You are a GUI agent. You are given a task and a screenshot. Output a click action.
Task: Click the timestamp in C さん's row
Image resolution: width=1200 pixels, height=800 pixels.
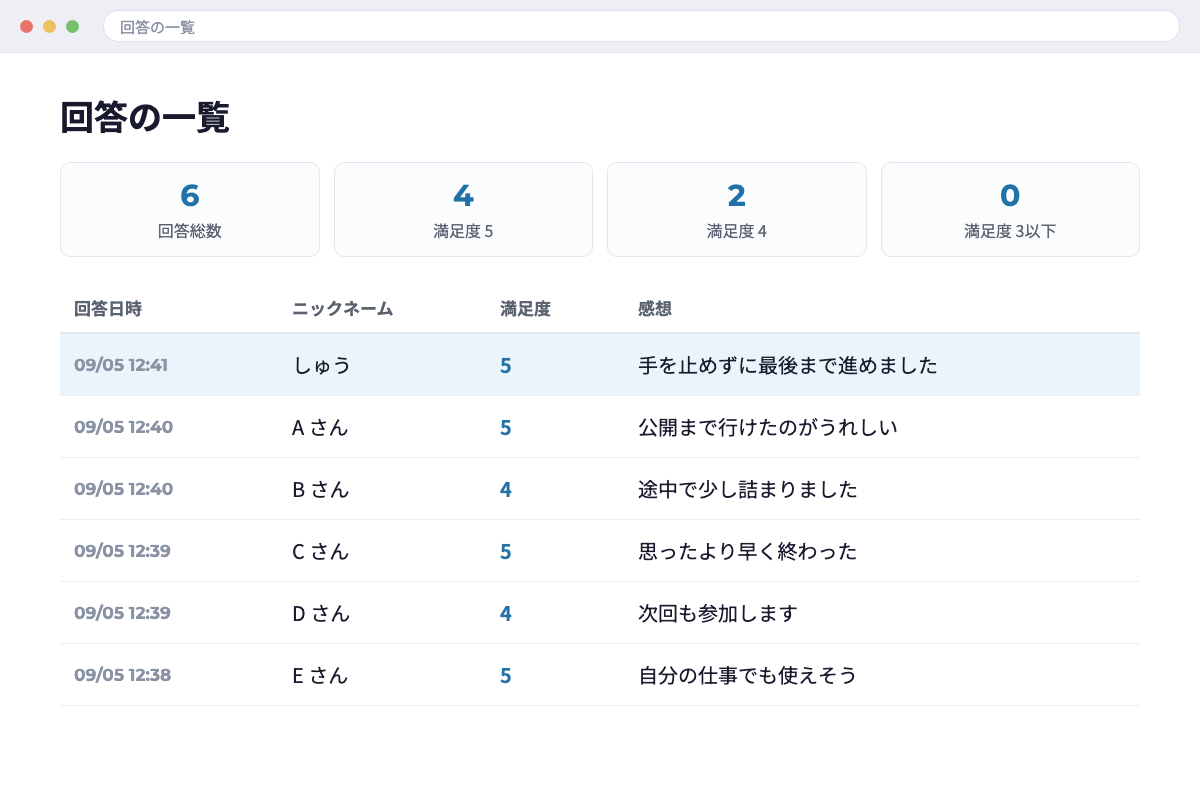coord(122,551)
